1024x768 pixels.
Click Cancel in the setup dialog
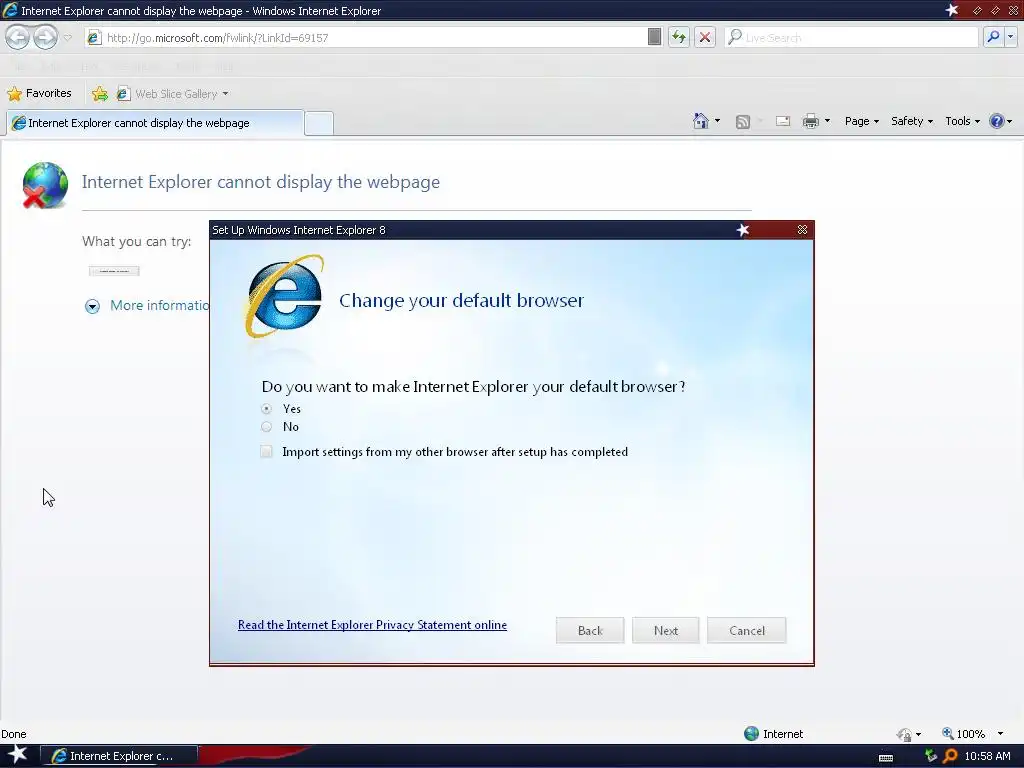click(746, 630)
